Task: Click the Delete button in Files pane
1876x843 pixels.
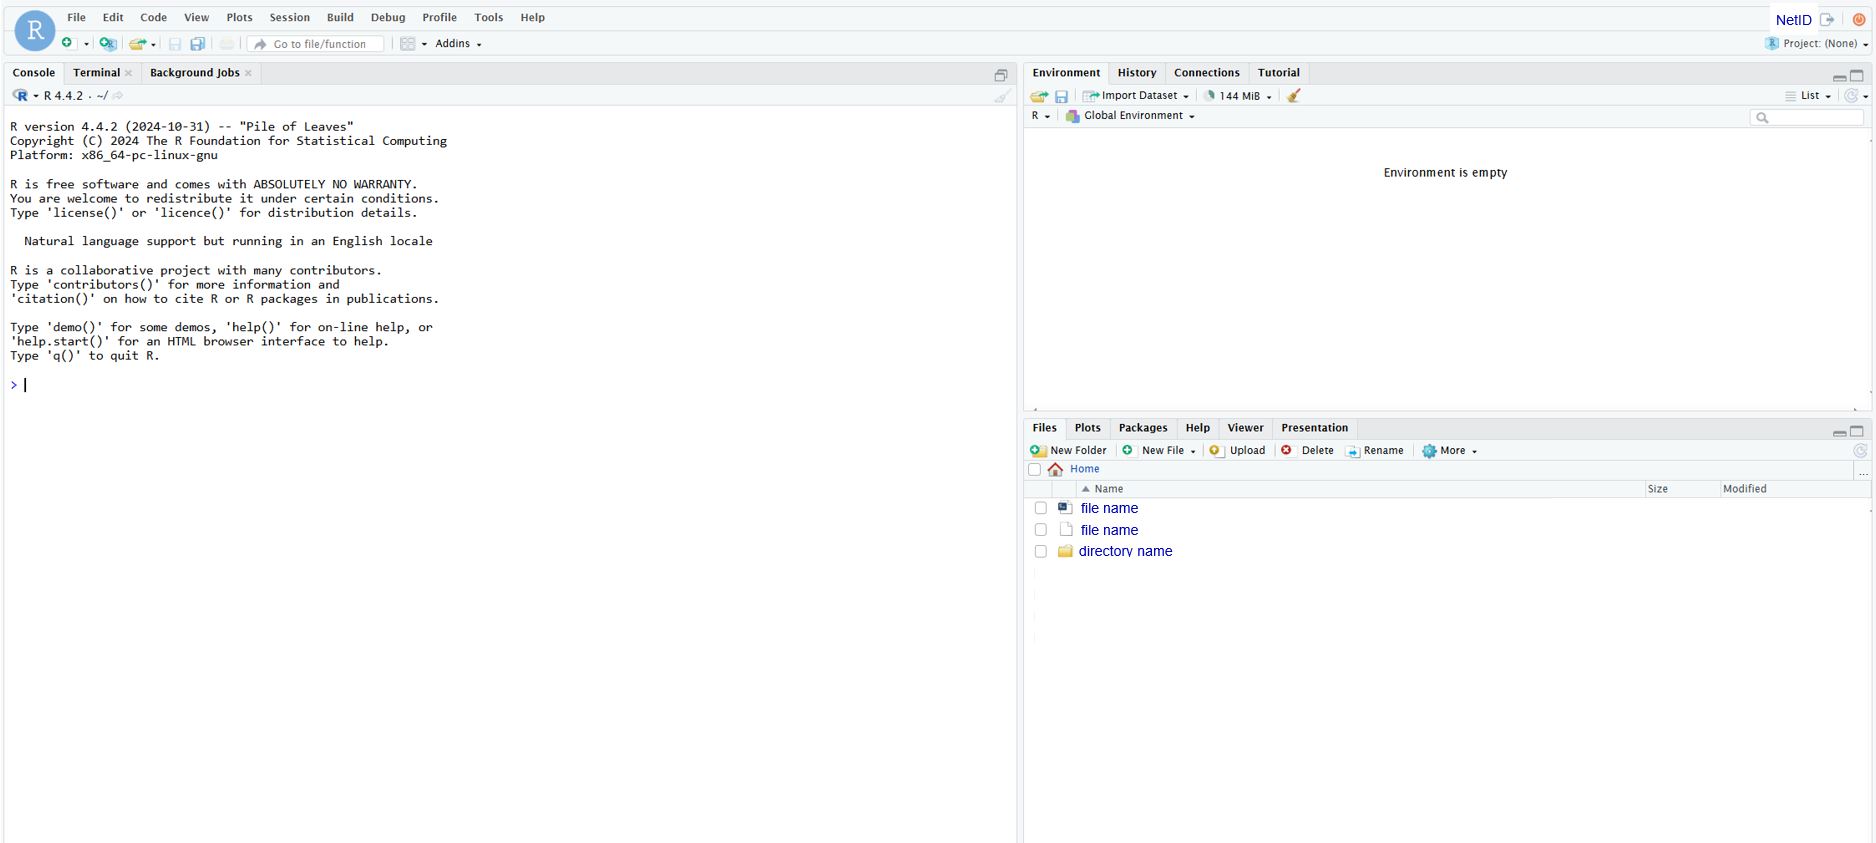Action: pos(1307,451)
